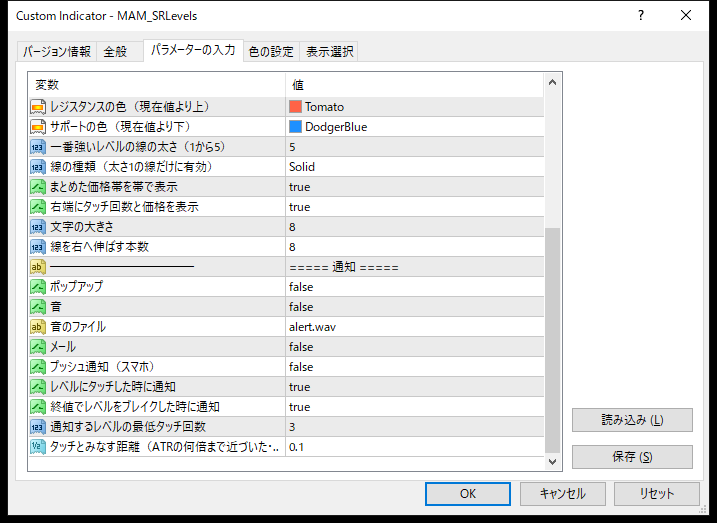This screenshot has height=523, width=717.
Task: Toggle the true value of 右端にタッチ回数と価格を表示
Action: click(x=415, y=207)
